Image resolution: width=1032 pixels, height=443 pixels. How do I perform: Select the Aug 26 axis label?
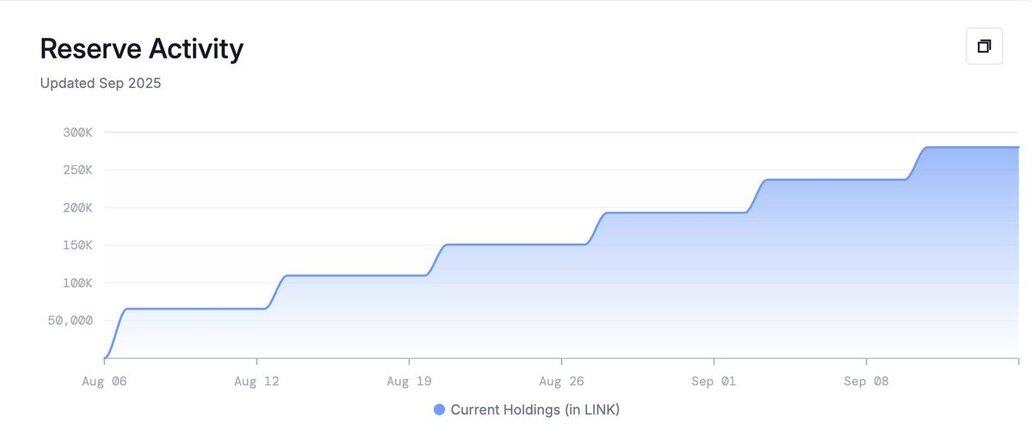coord(561,382)
